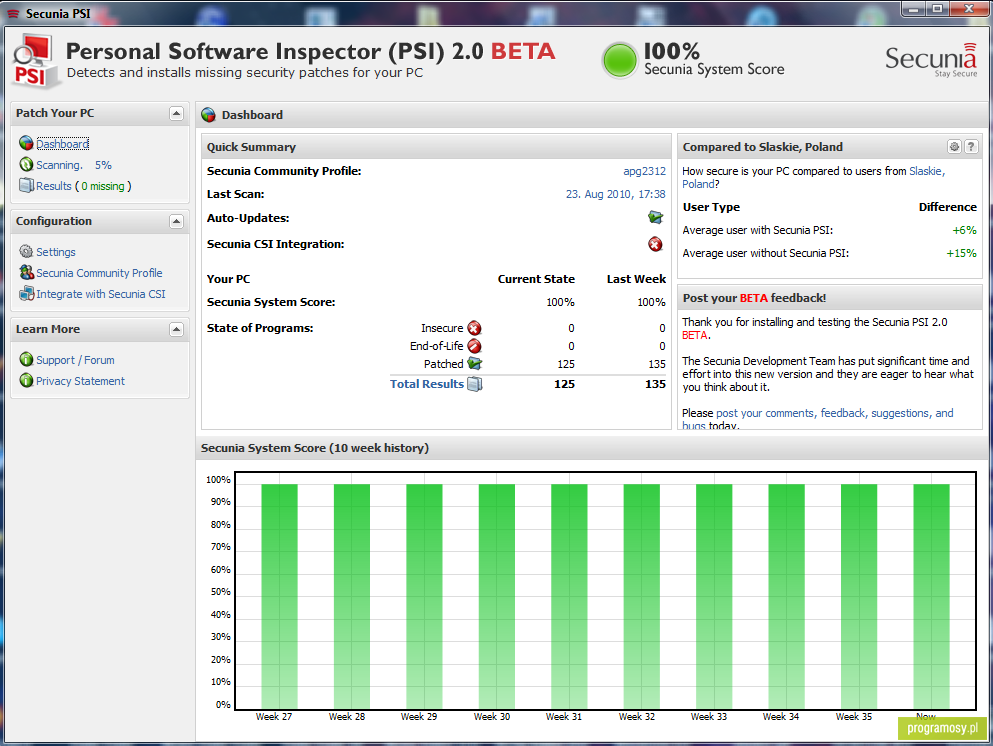Viewport: 993px width, 746px height.
Task: Open Support / Forum link
Action: coord(75,360)
